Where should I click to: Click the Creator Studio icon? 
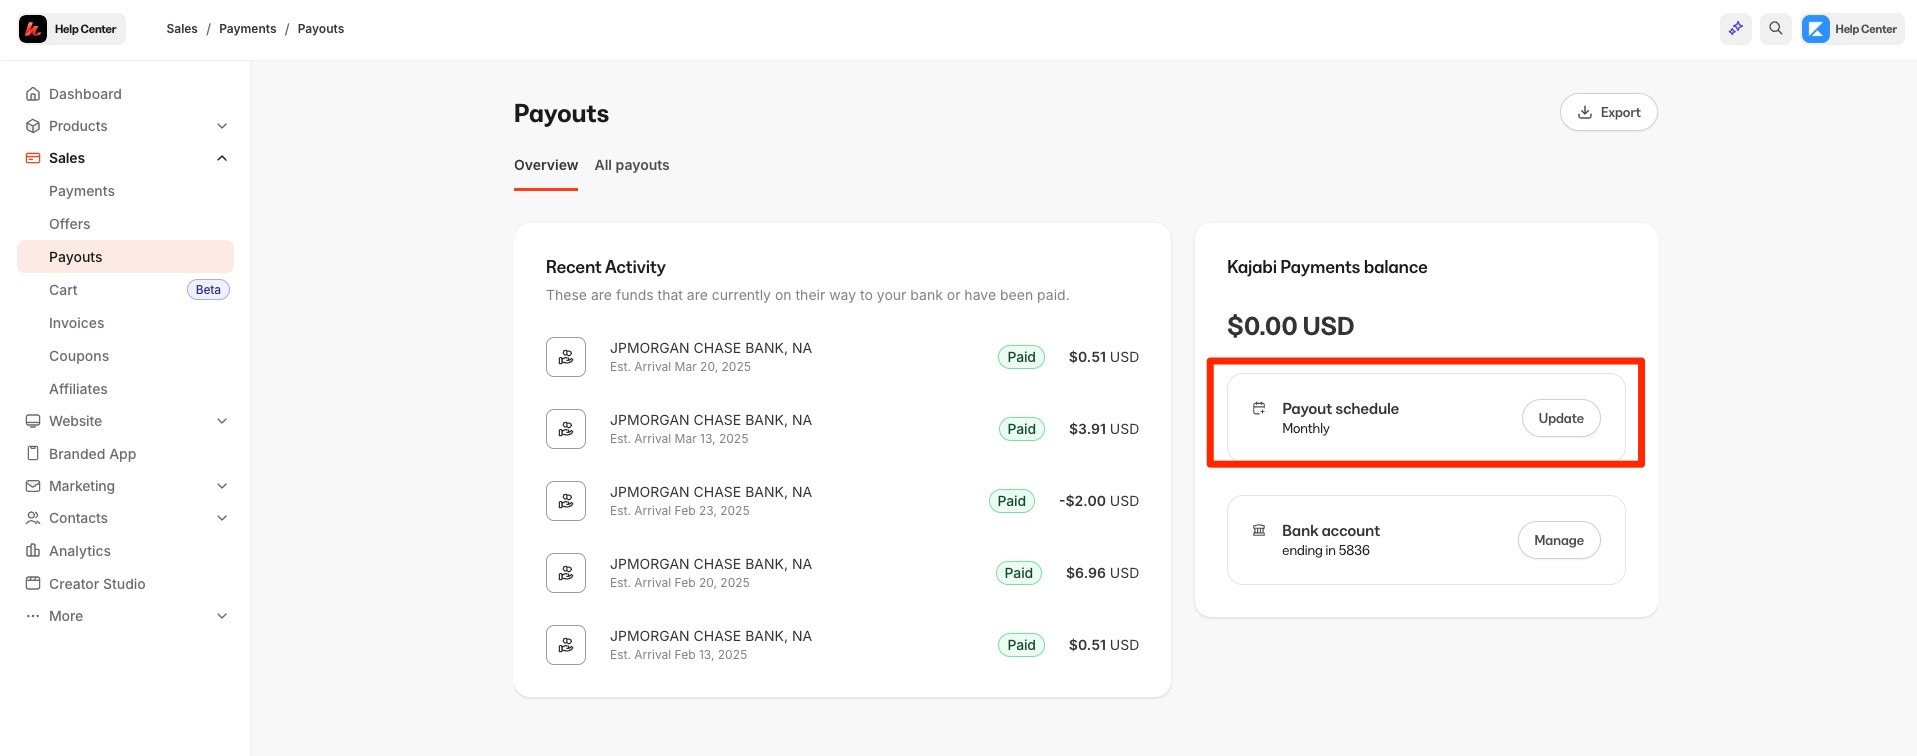point(33,584)
